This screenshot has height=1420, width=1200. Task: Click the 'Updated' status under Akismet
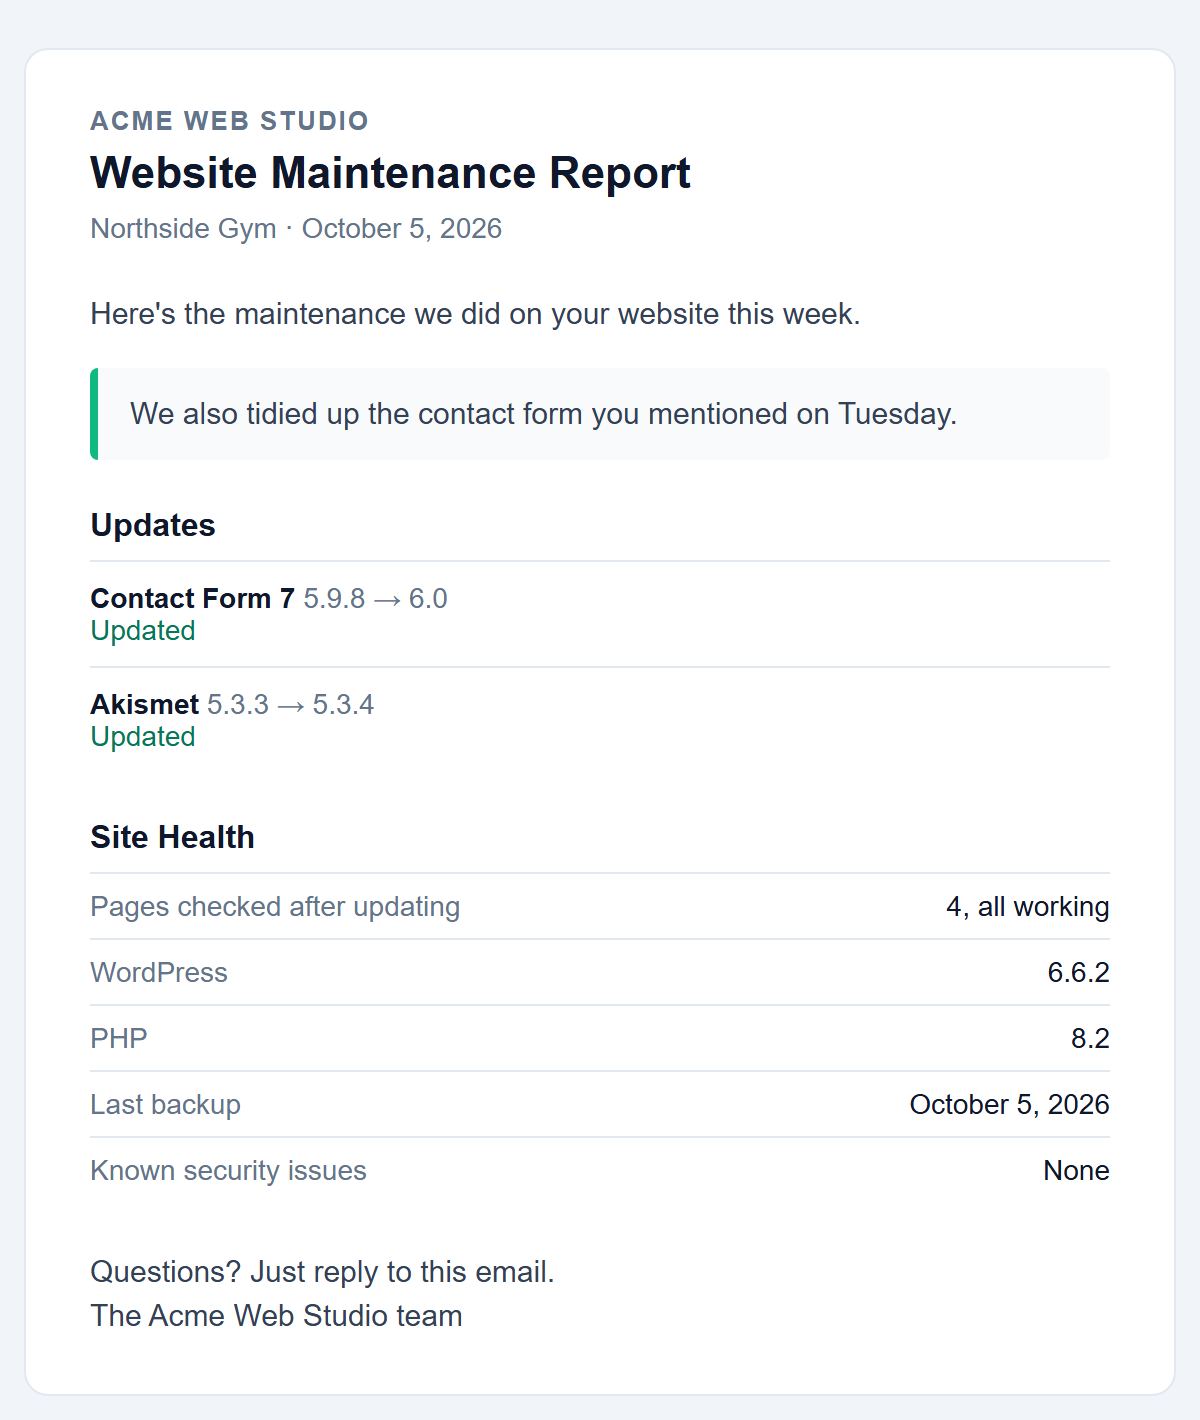tap(143, 737)
